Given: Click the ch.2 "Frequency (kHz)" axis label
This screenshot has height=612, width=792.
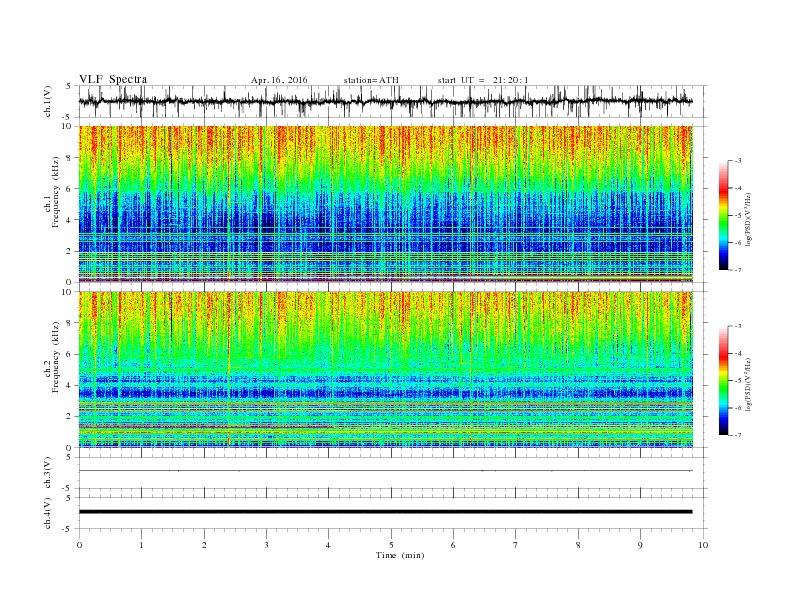Looking at the screenshot, I should [x=57, y=357].
